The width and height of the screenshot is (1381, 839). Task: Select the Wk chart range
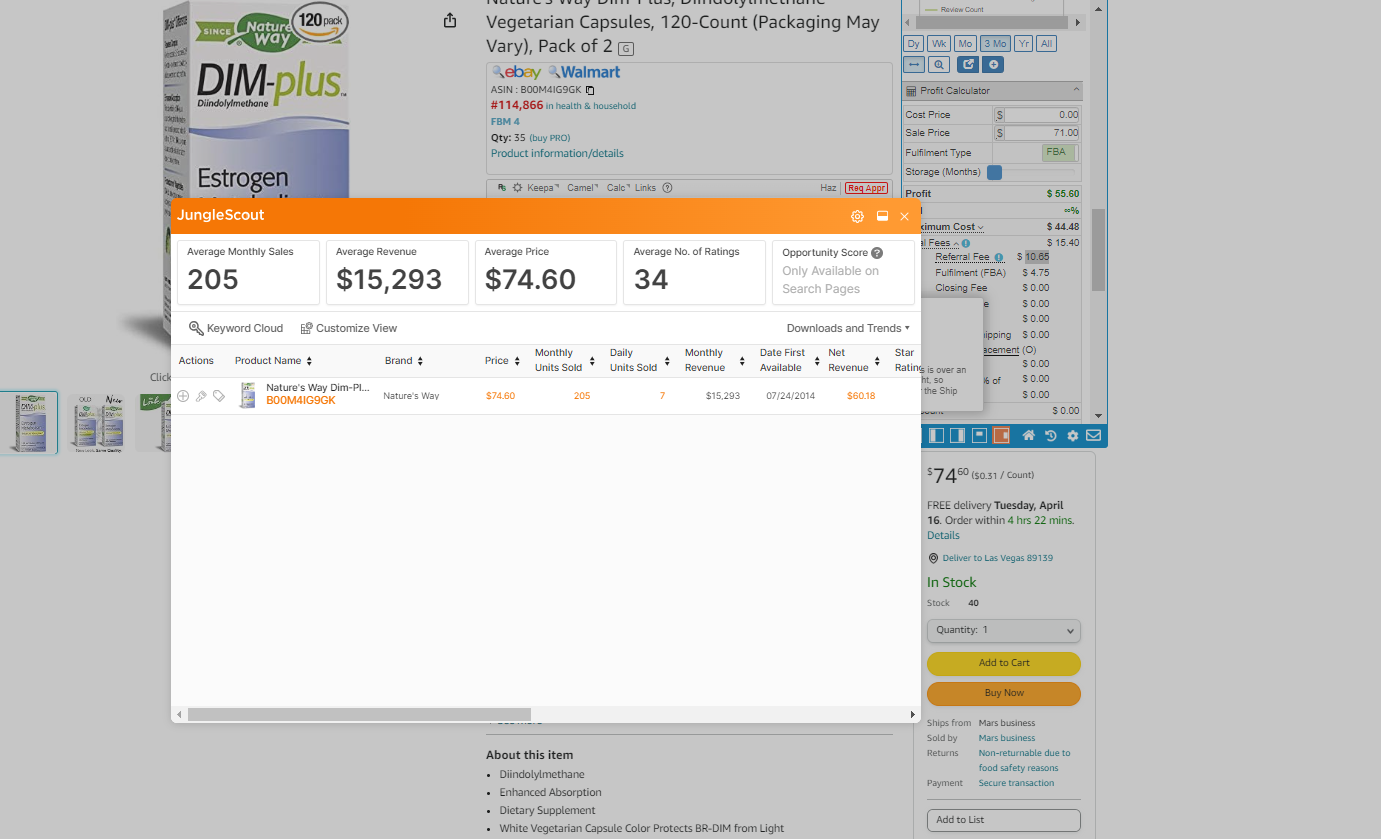click(939, 44)
